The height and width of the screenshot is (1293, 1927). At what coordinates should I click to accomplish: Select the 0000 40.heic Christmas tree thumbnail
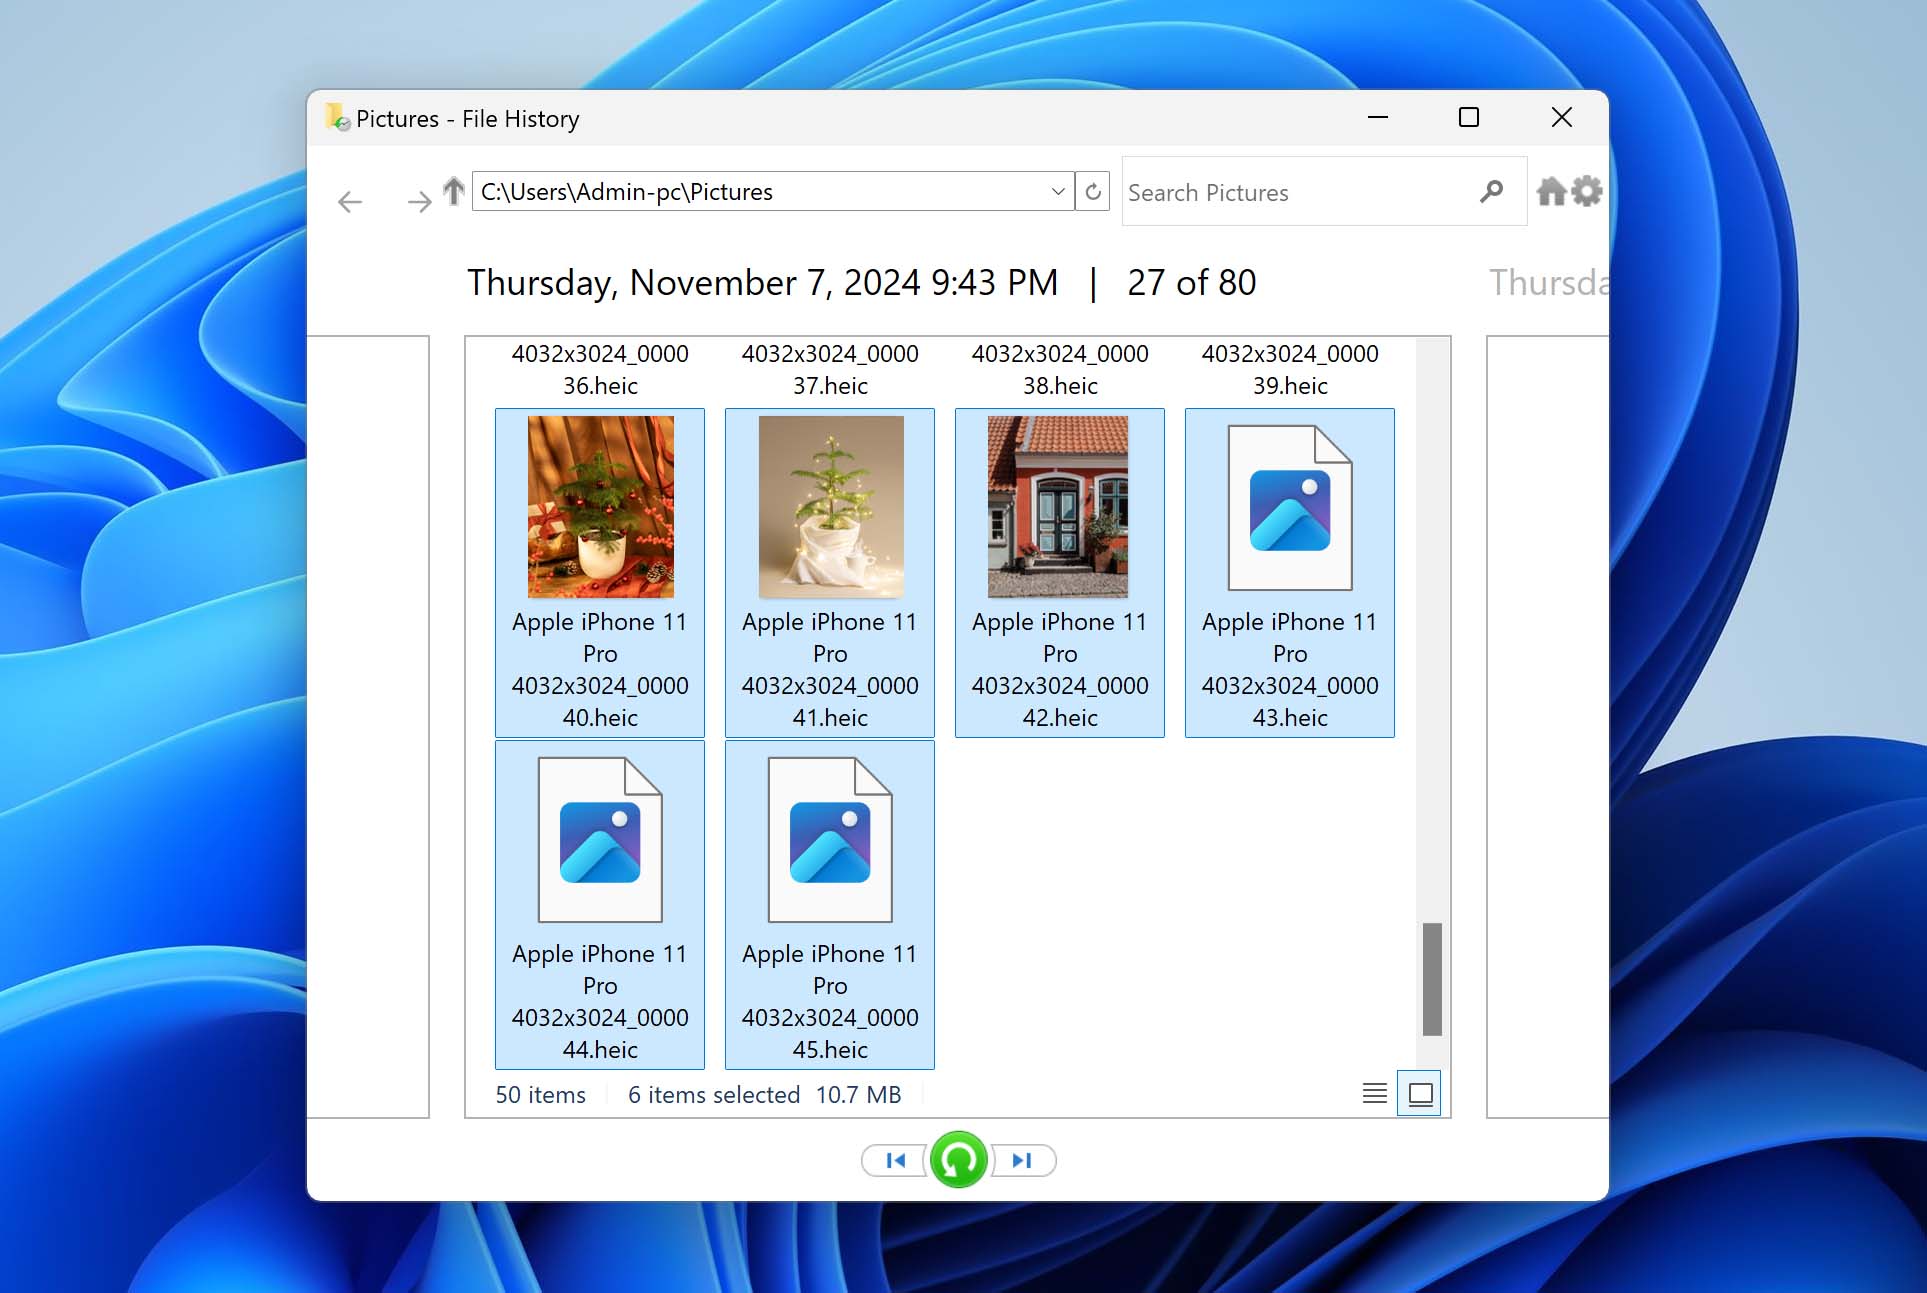pos(600,507)
